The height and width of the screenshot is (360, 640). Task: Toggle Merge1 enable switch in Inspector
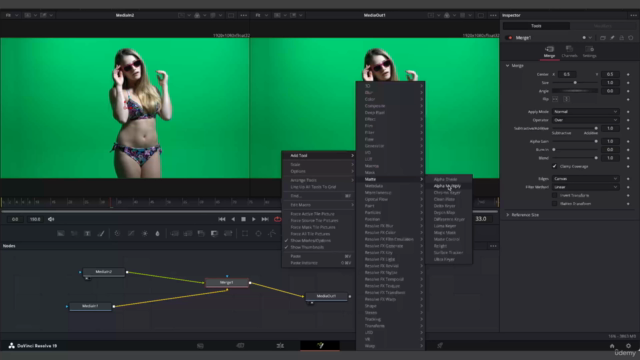coord(510,38)
